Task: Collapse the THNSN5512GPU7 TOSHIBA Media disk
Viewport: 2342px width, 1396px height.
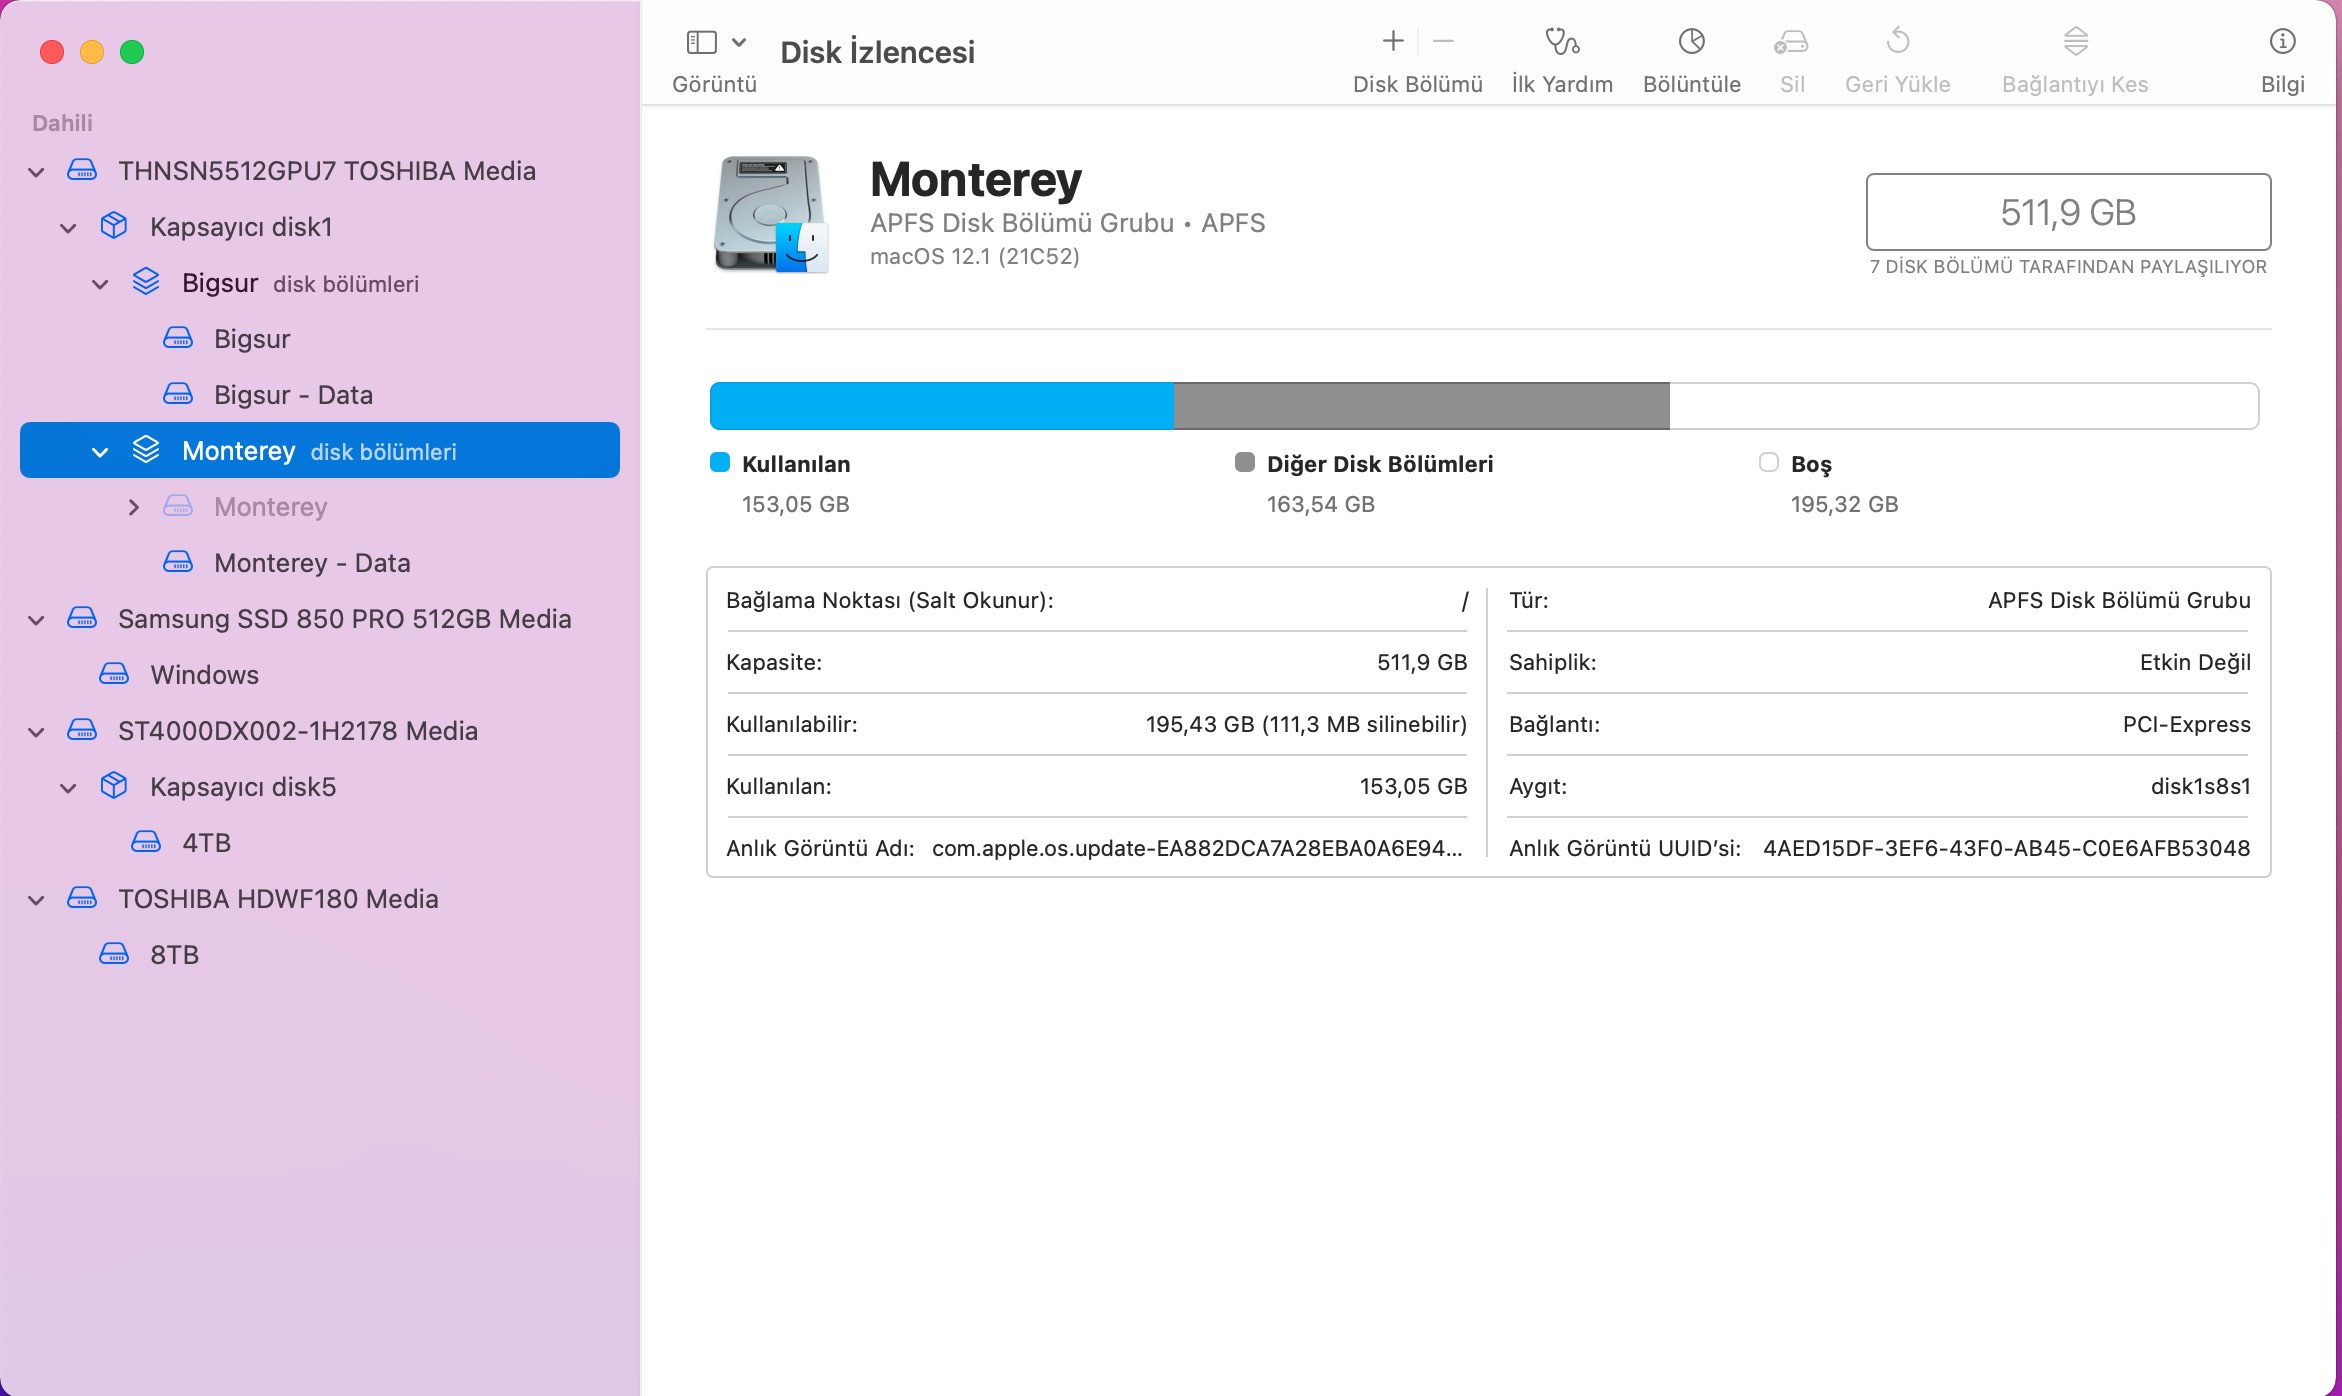Action: [x=37, y=171]
